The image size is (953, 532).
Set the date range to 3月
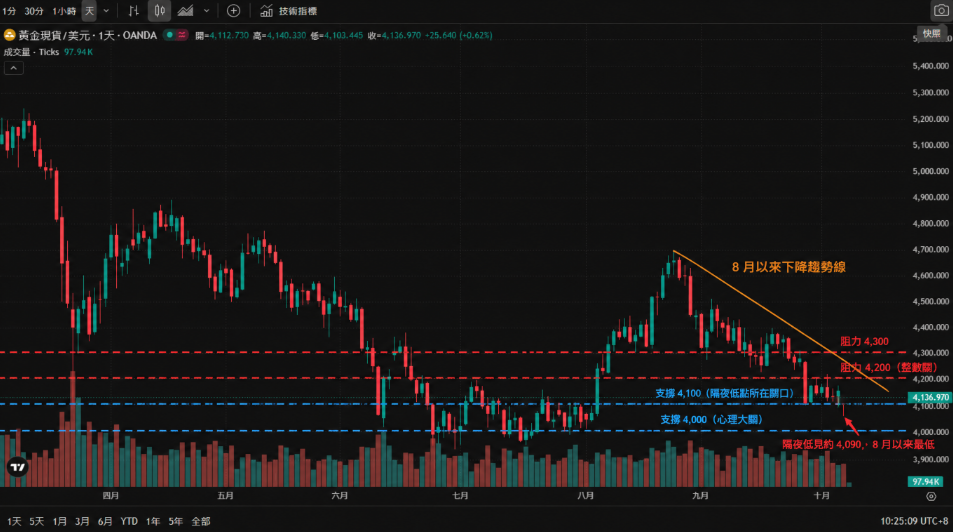82,521
